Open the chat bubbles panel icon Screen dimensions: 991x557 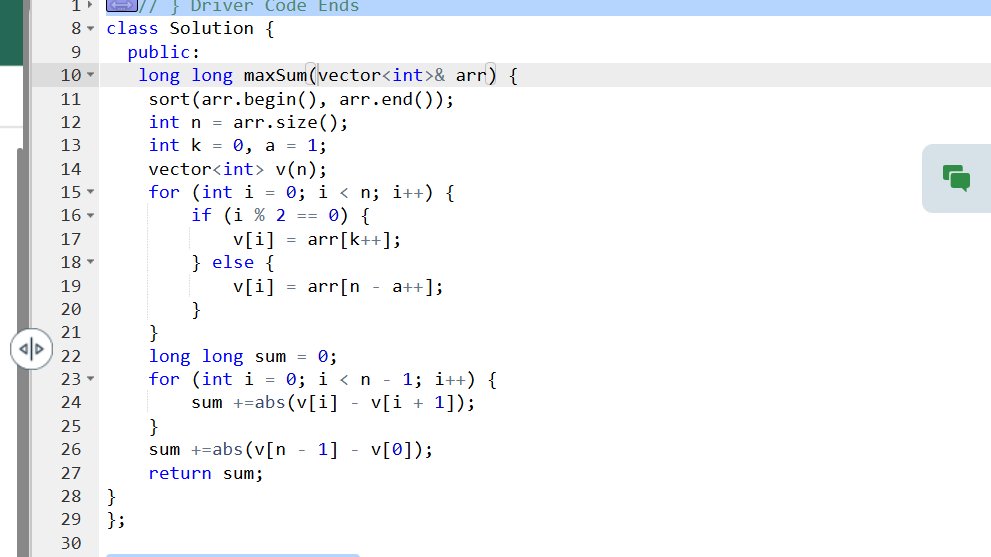point(956,178)
